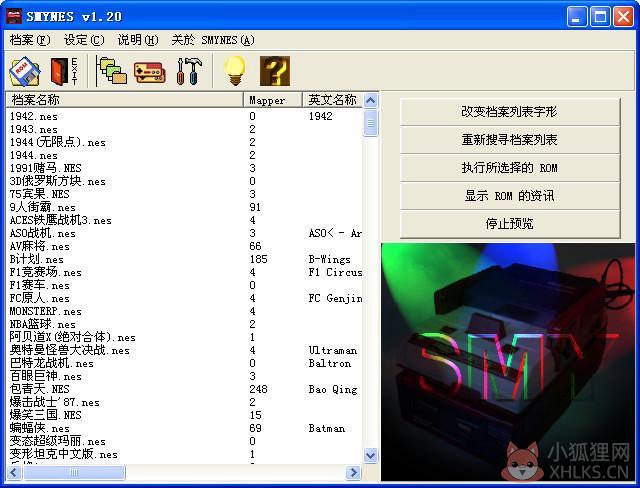Open ROM file with floppy disk icon

pos(25,71)
